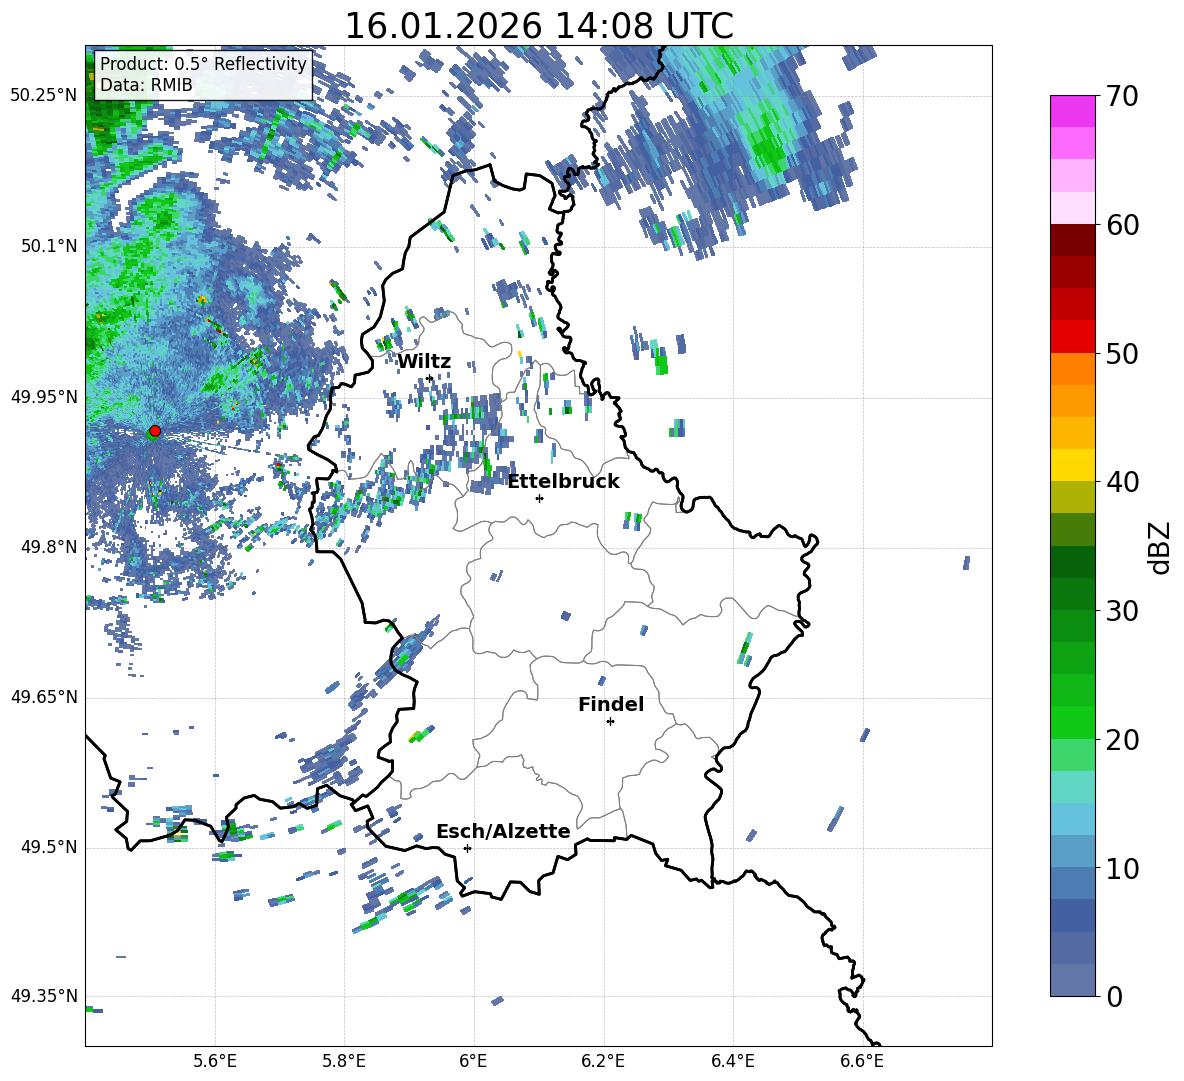Viewport: 1184px width, 1081px height.
Task: Click the 49.8°N latitude label
Action: [49, 547]
